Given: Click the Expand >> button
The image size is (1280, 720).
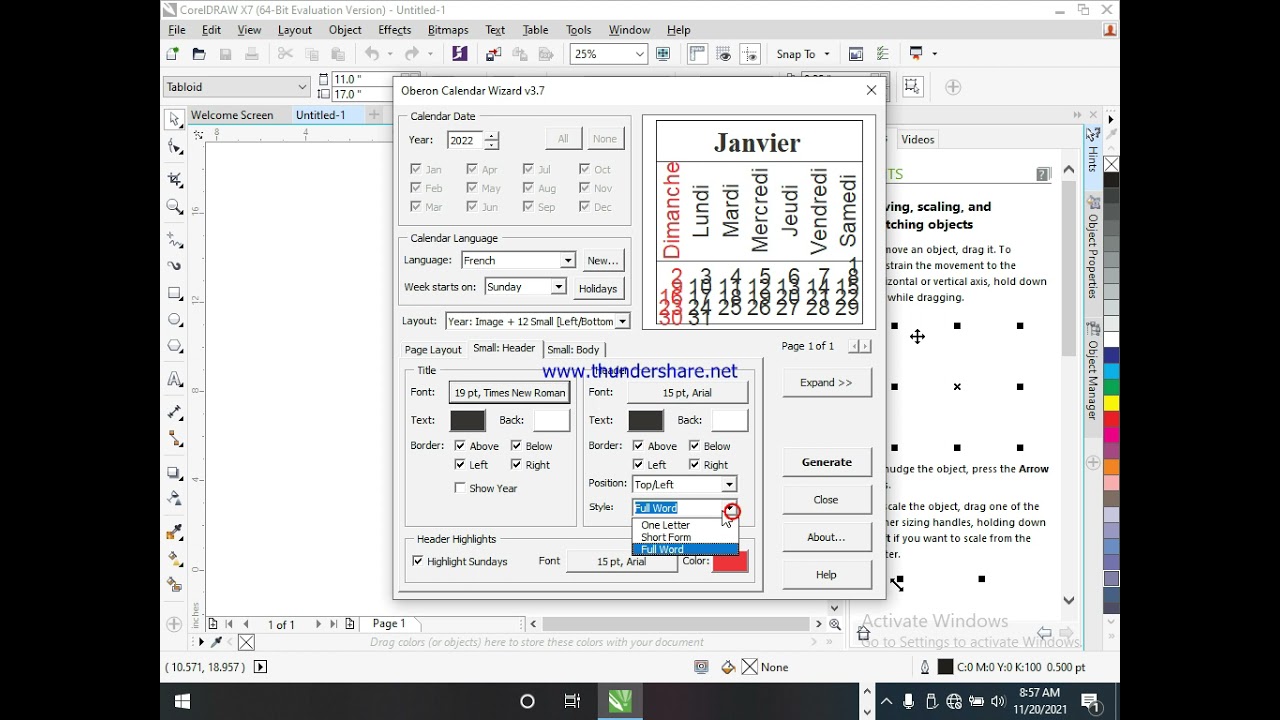Looking at the screenshot, I should click(827, 383).
